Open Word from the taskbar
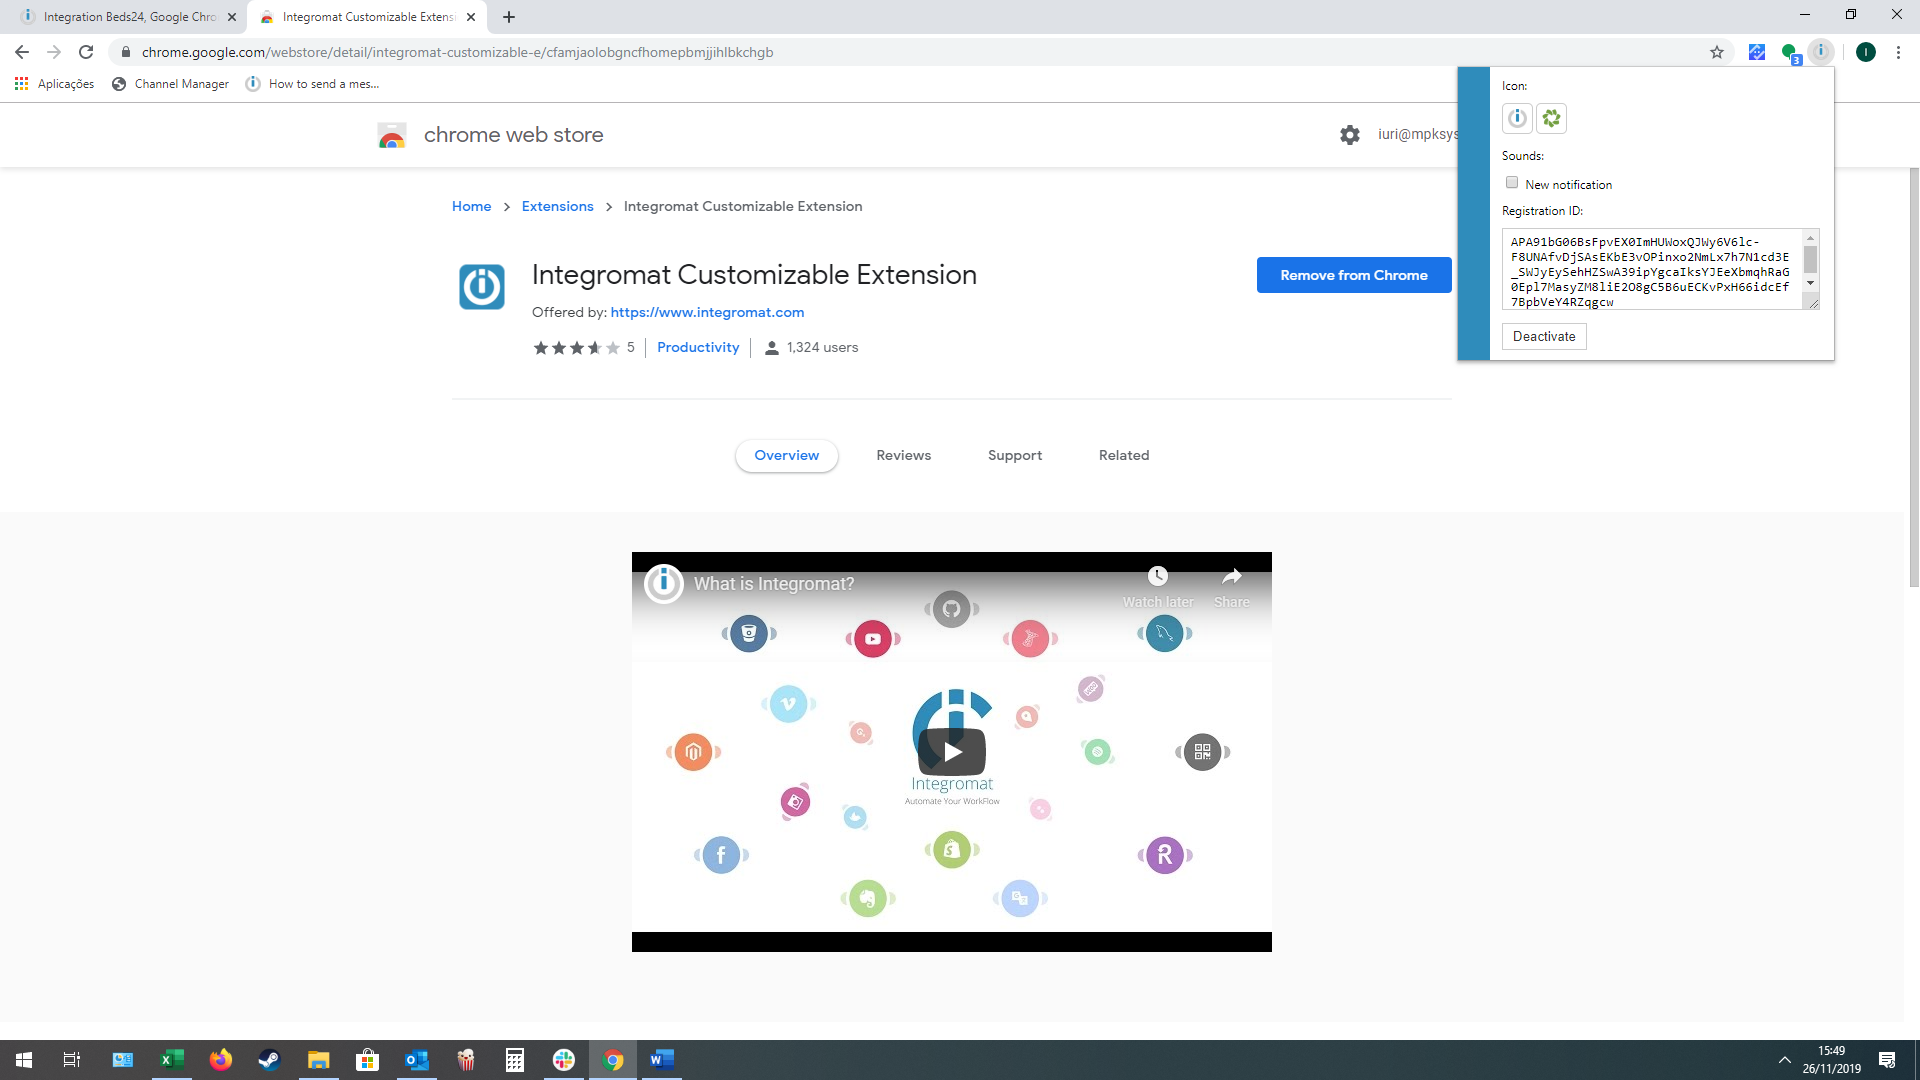The height and width of the screenshot is (1080, 1920). pyautogui.click(x=662, y=1060)
